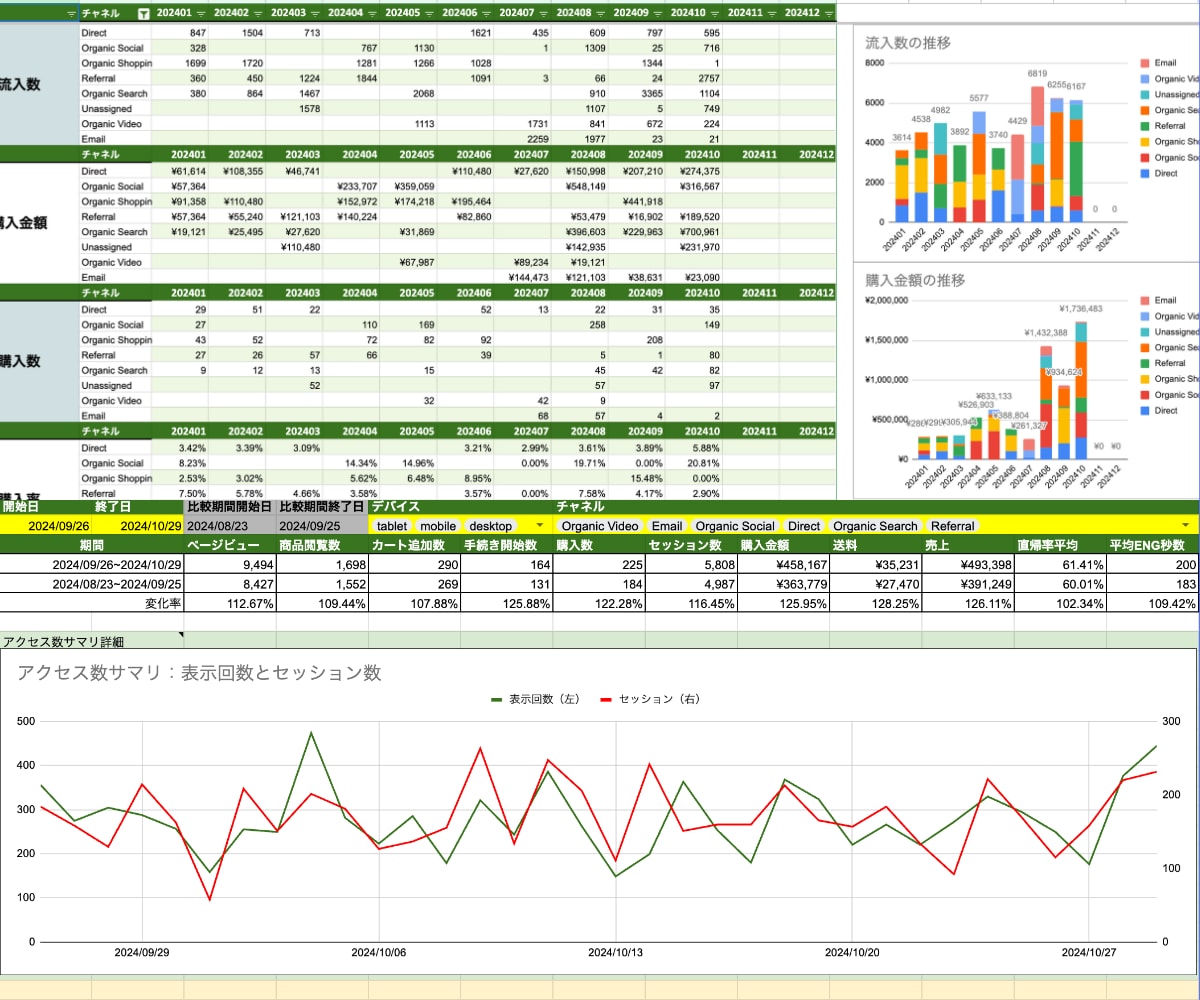Image resolution: width=1200 pixels, height=1000 pixels.
Task: Click the filter icon left of チャネル header
Action: [70, 14]
